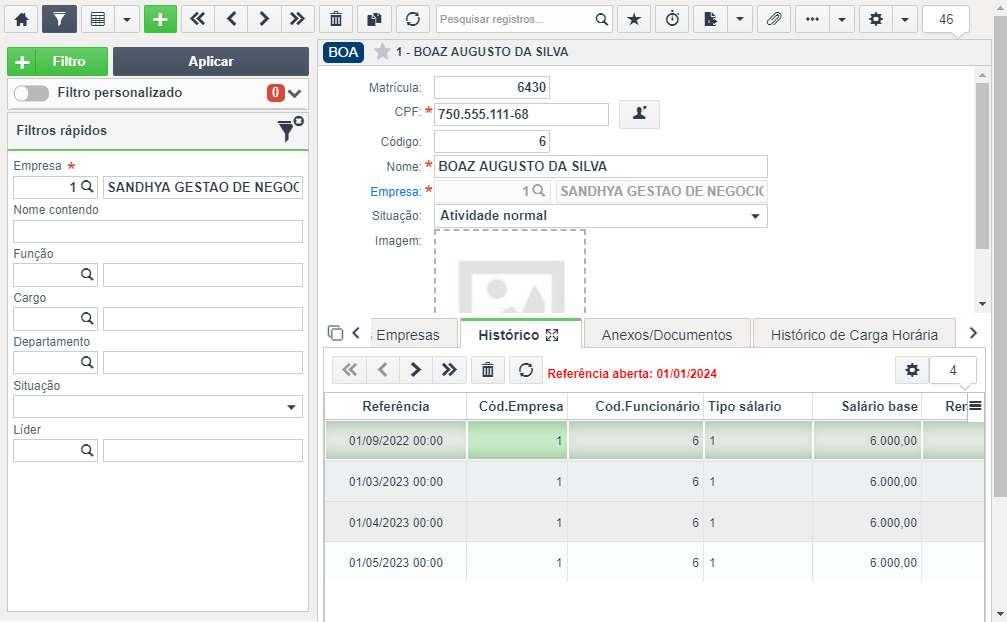Click the record count 46 badge
This screenshot has height=622, width=1007.
(x=946, y=19)
